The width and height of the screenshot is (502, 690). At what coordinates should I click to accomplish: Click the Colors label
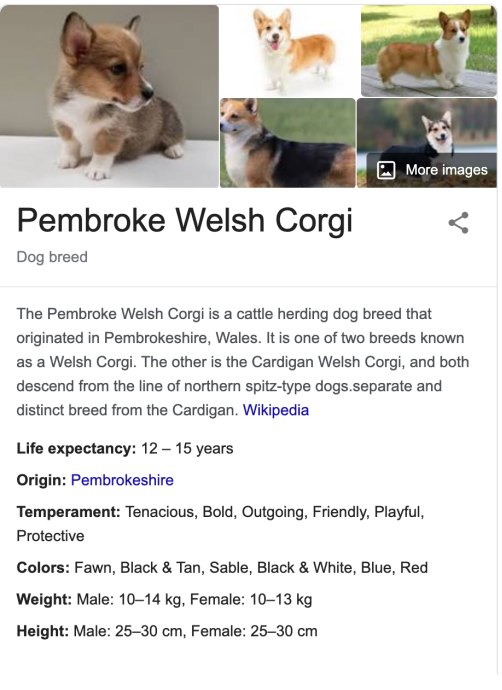[x=43, y=568]
